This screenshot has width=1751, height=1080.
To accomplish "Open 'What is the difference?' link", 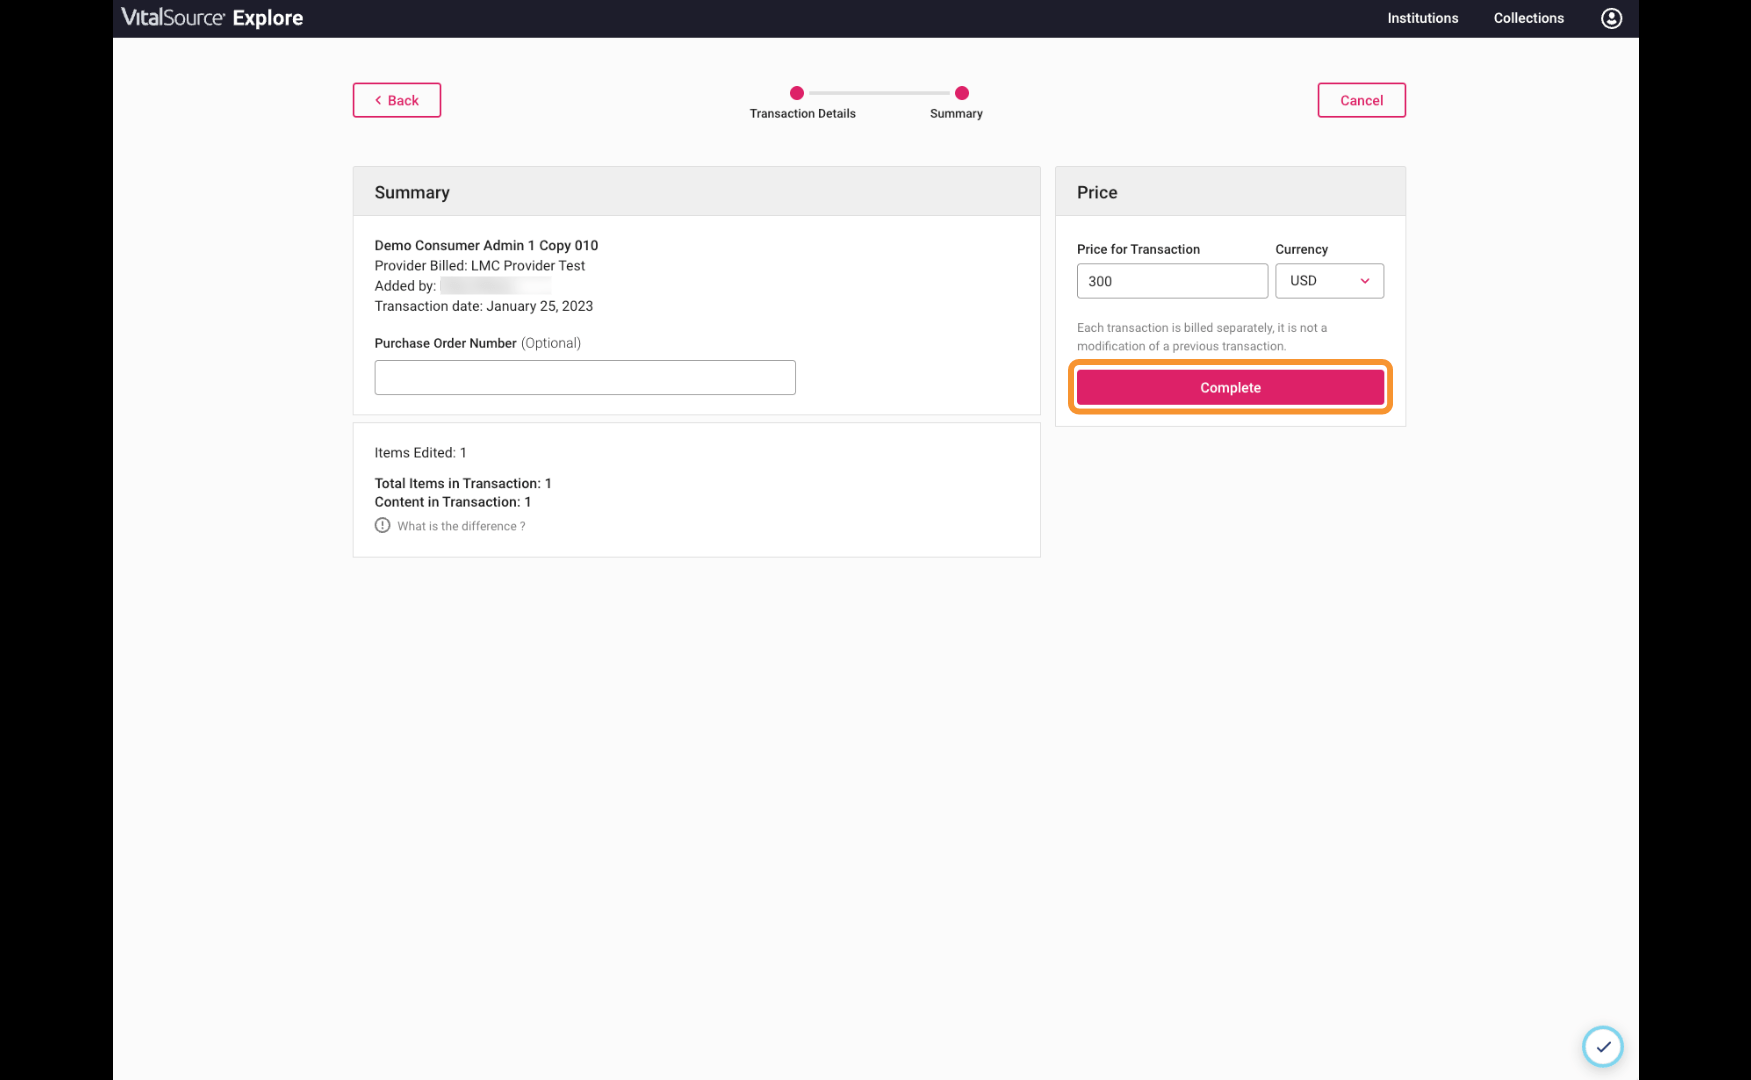I will (x=461, y=525).
